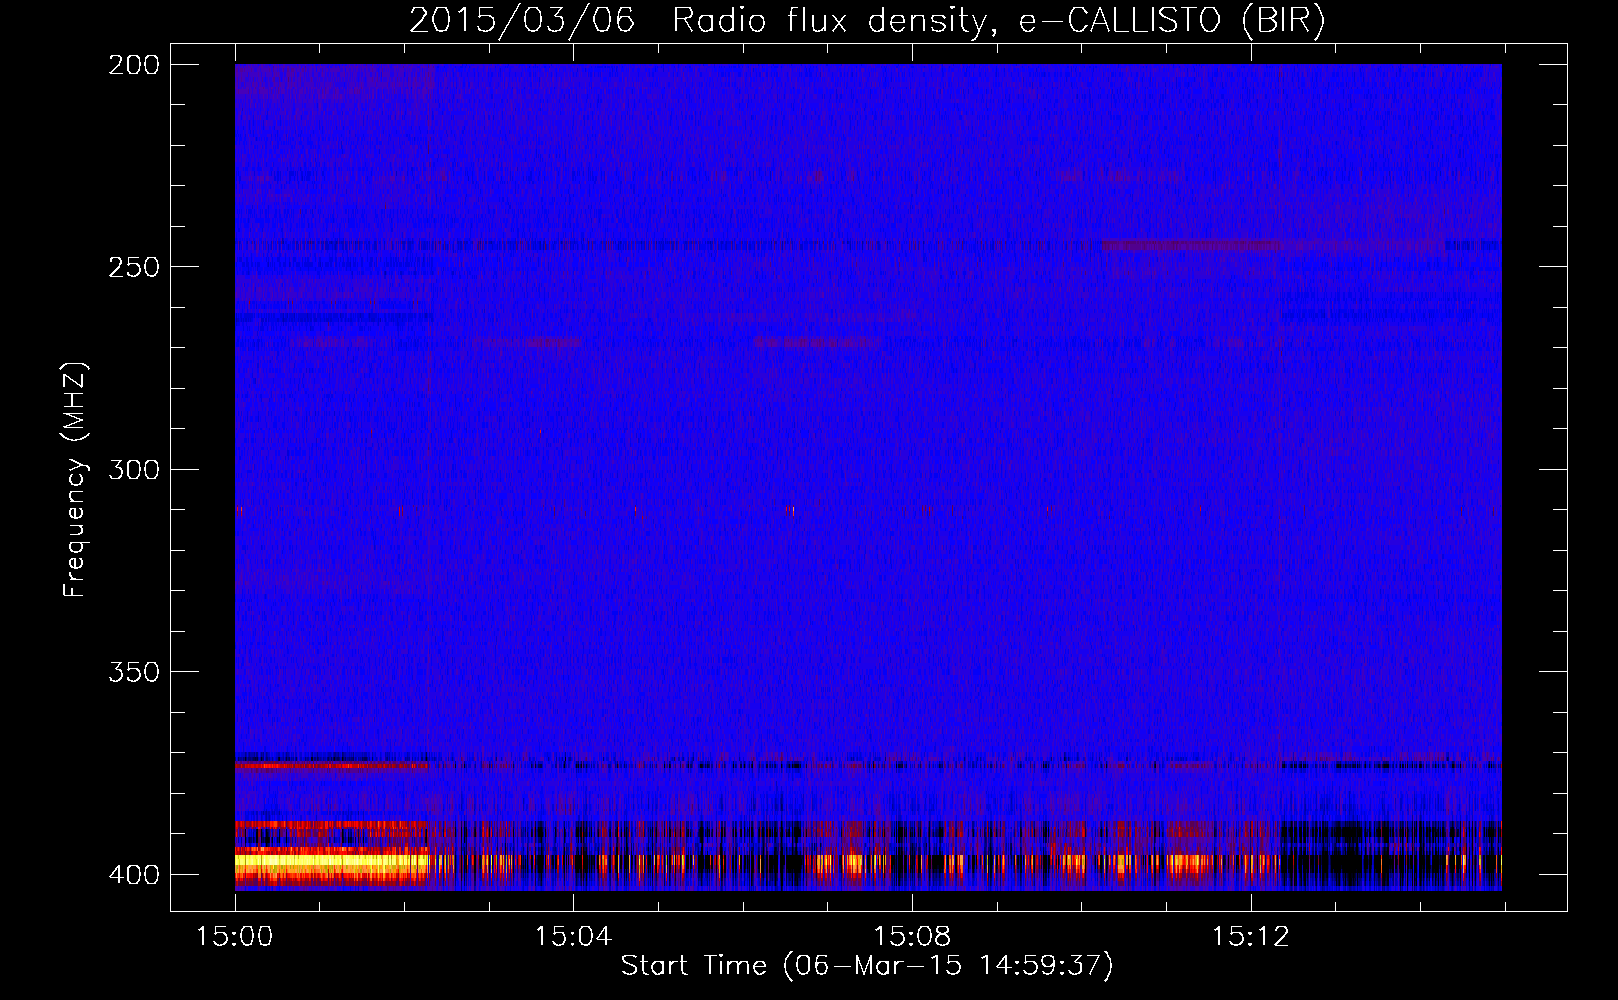Click the 'Frequency (MHZ)' axis label
The width and height of the screenshot is (1618, 1000).
point(75,480)
